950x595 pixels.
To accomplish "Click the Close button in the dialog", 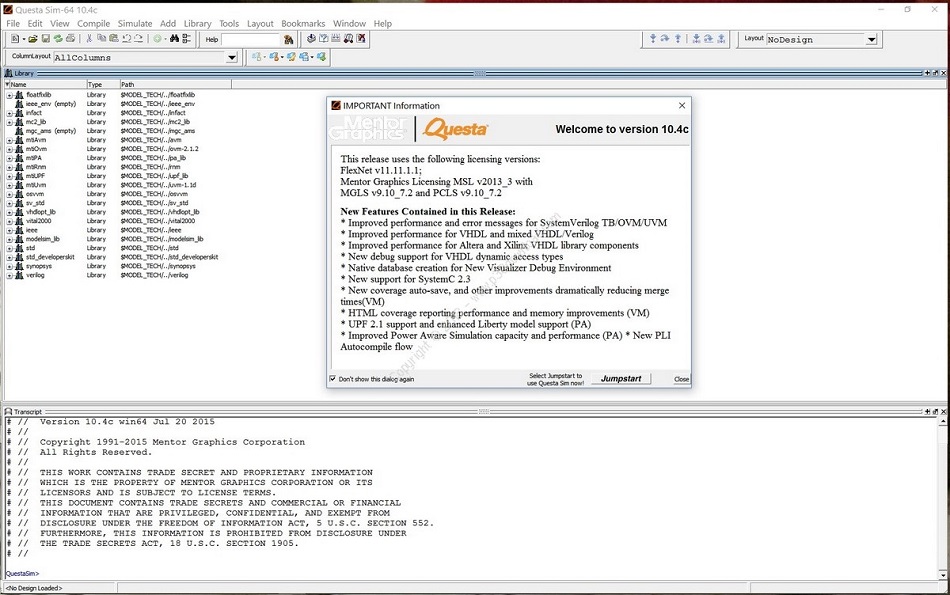I will (681, 379).
